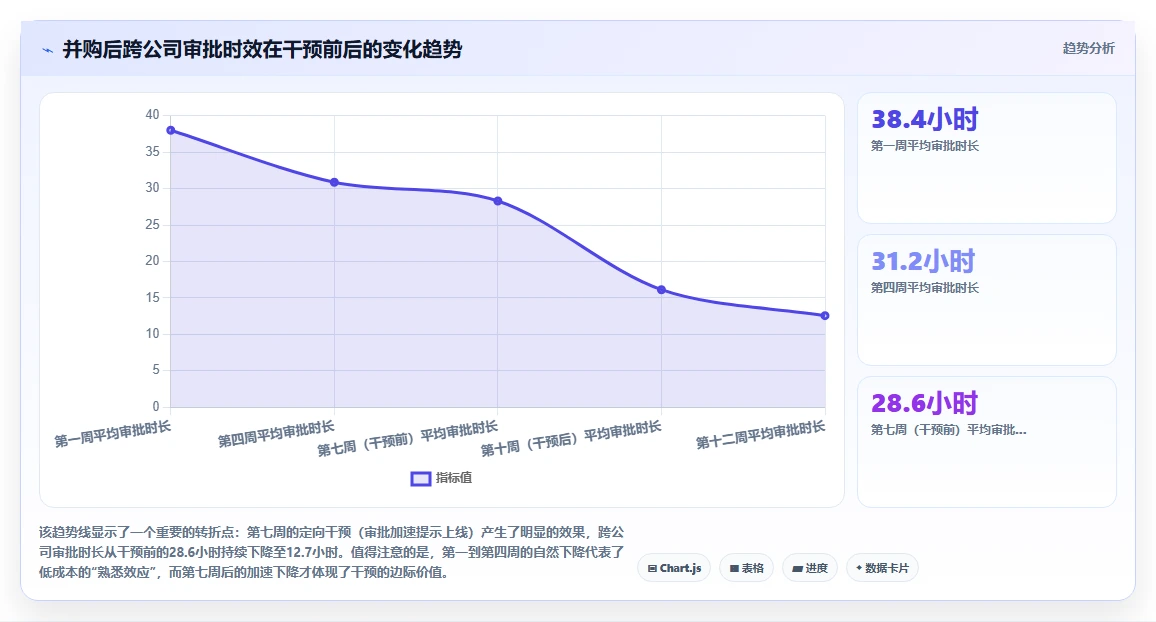Click x-axis label 第七周（干预前）平均审批时长

click(x=408, y=438)
